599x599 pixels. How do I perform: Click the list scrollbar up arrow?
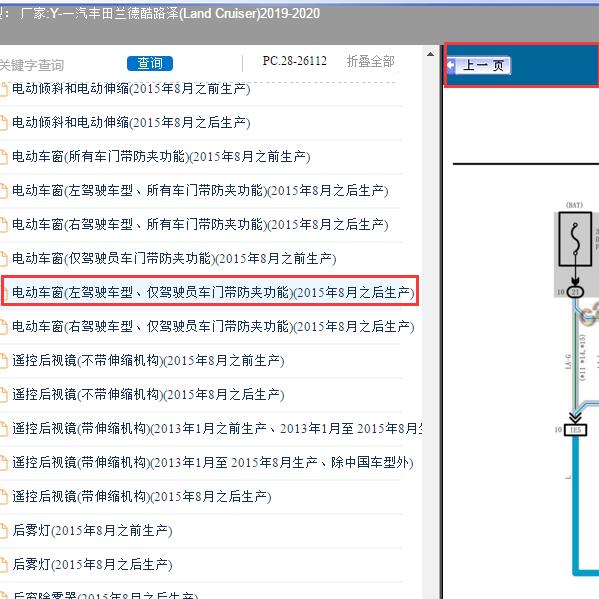click(x=431, y=55)
